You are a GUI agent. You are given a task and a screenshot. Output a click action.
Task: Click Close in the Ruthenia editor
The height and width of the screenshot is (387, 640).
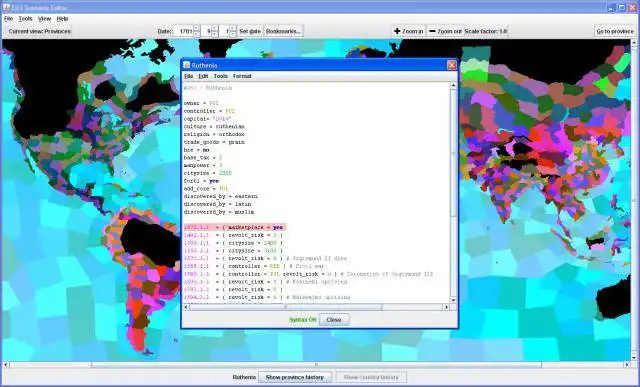point(334,320)
